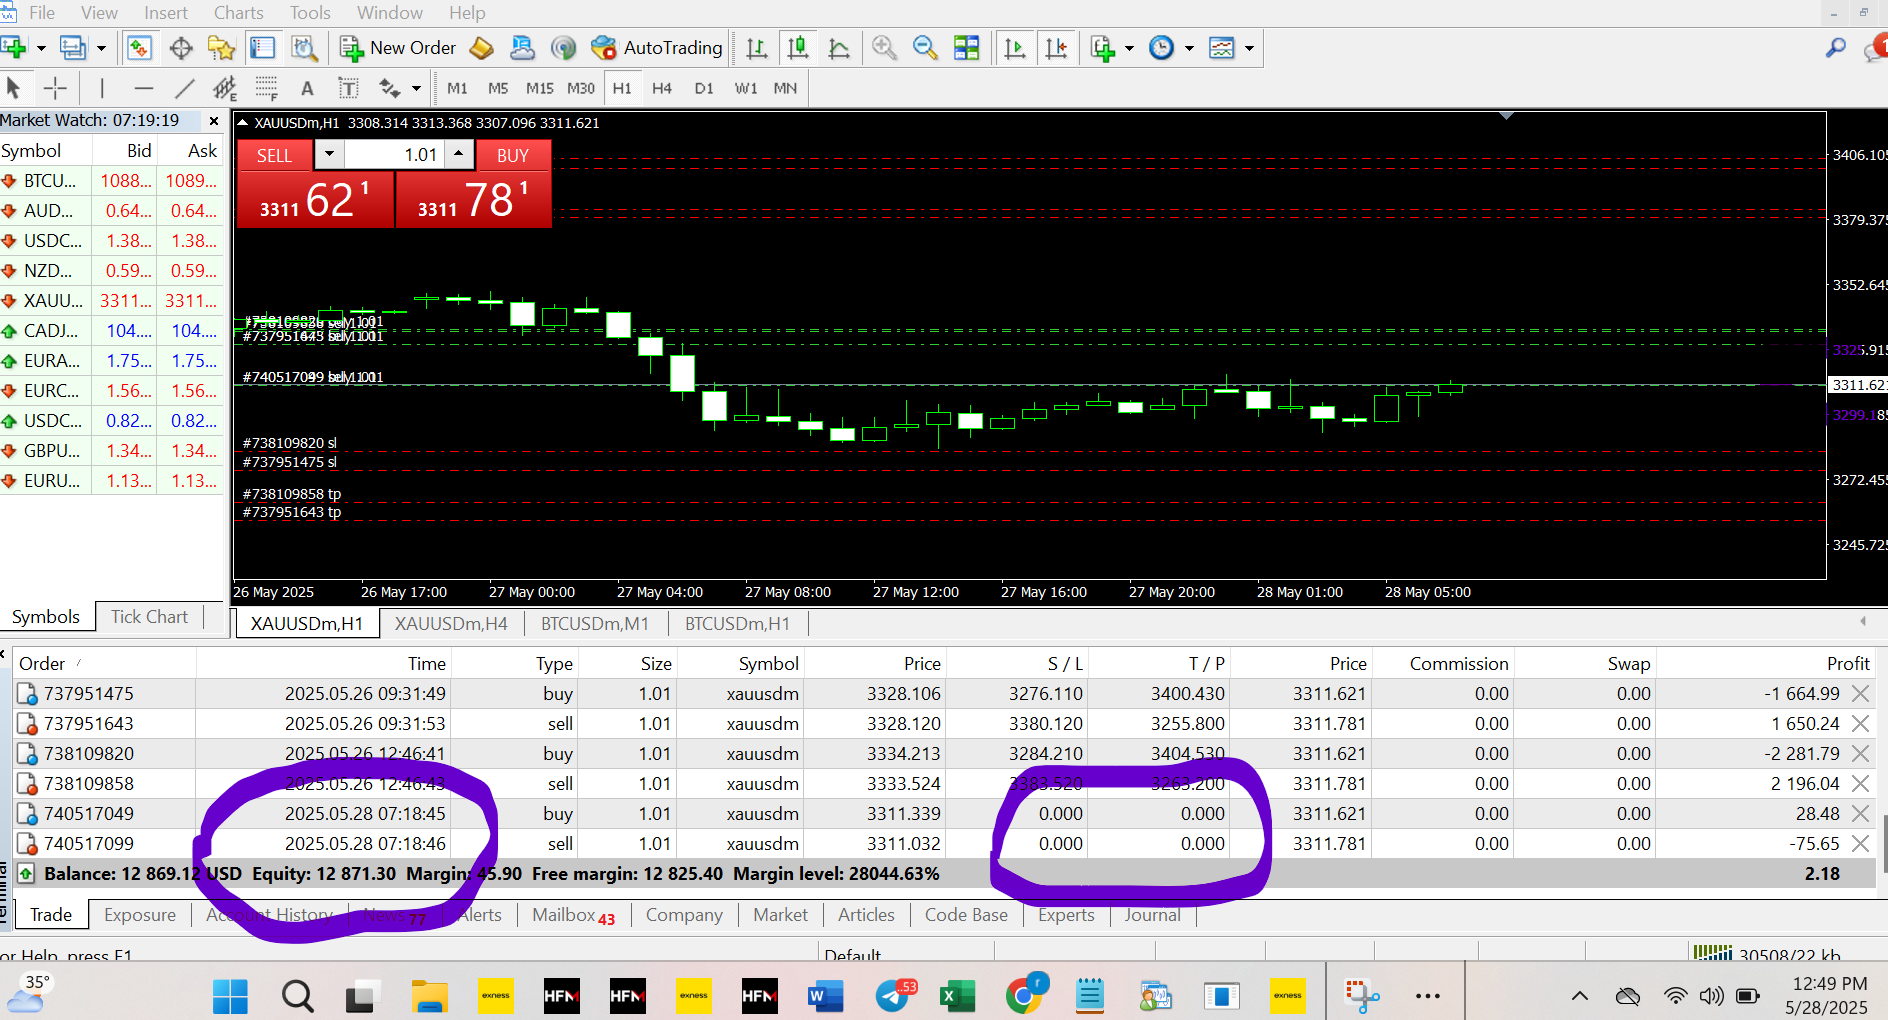The width and height of the screenshot is (1888, 1020).
Task: Switch timeframe to M30
Action: (x=581, y=88)
